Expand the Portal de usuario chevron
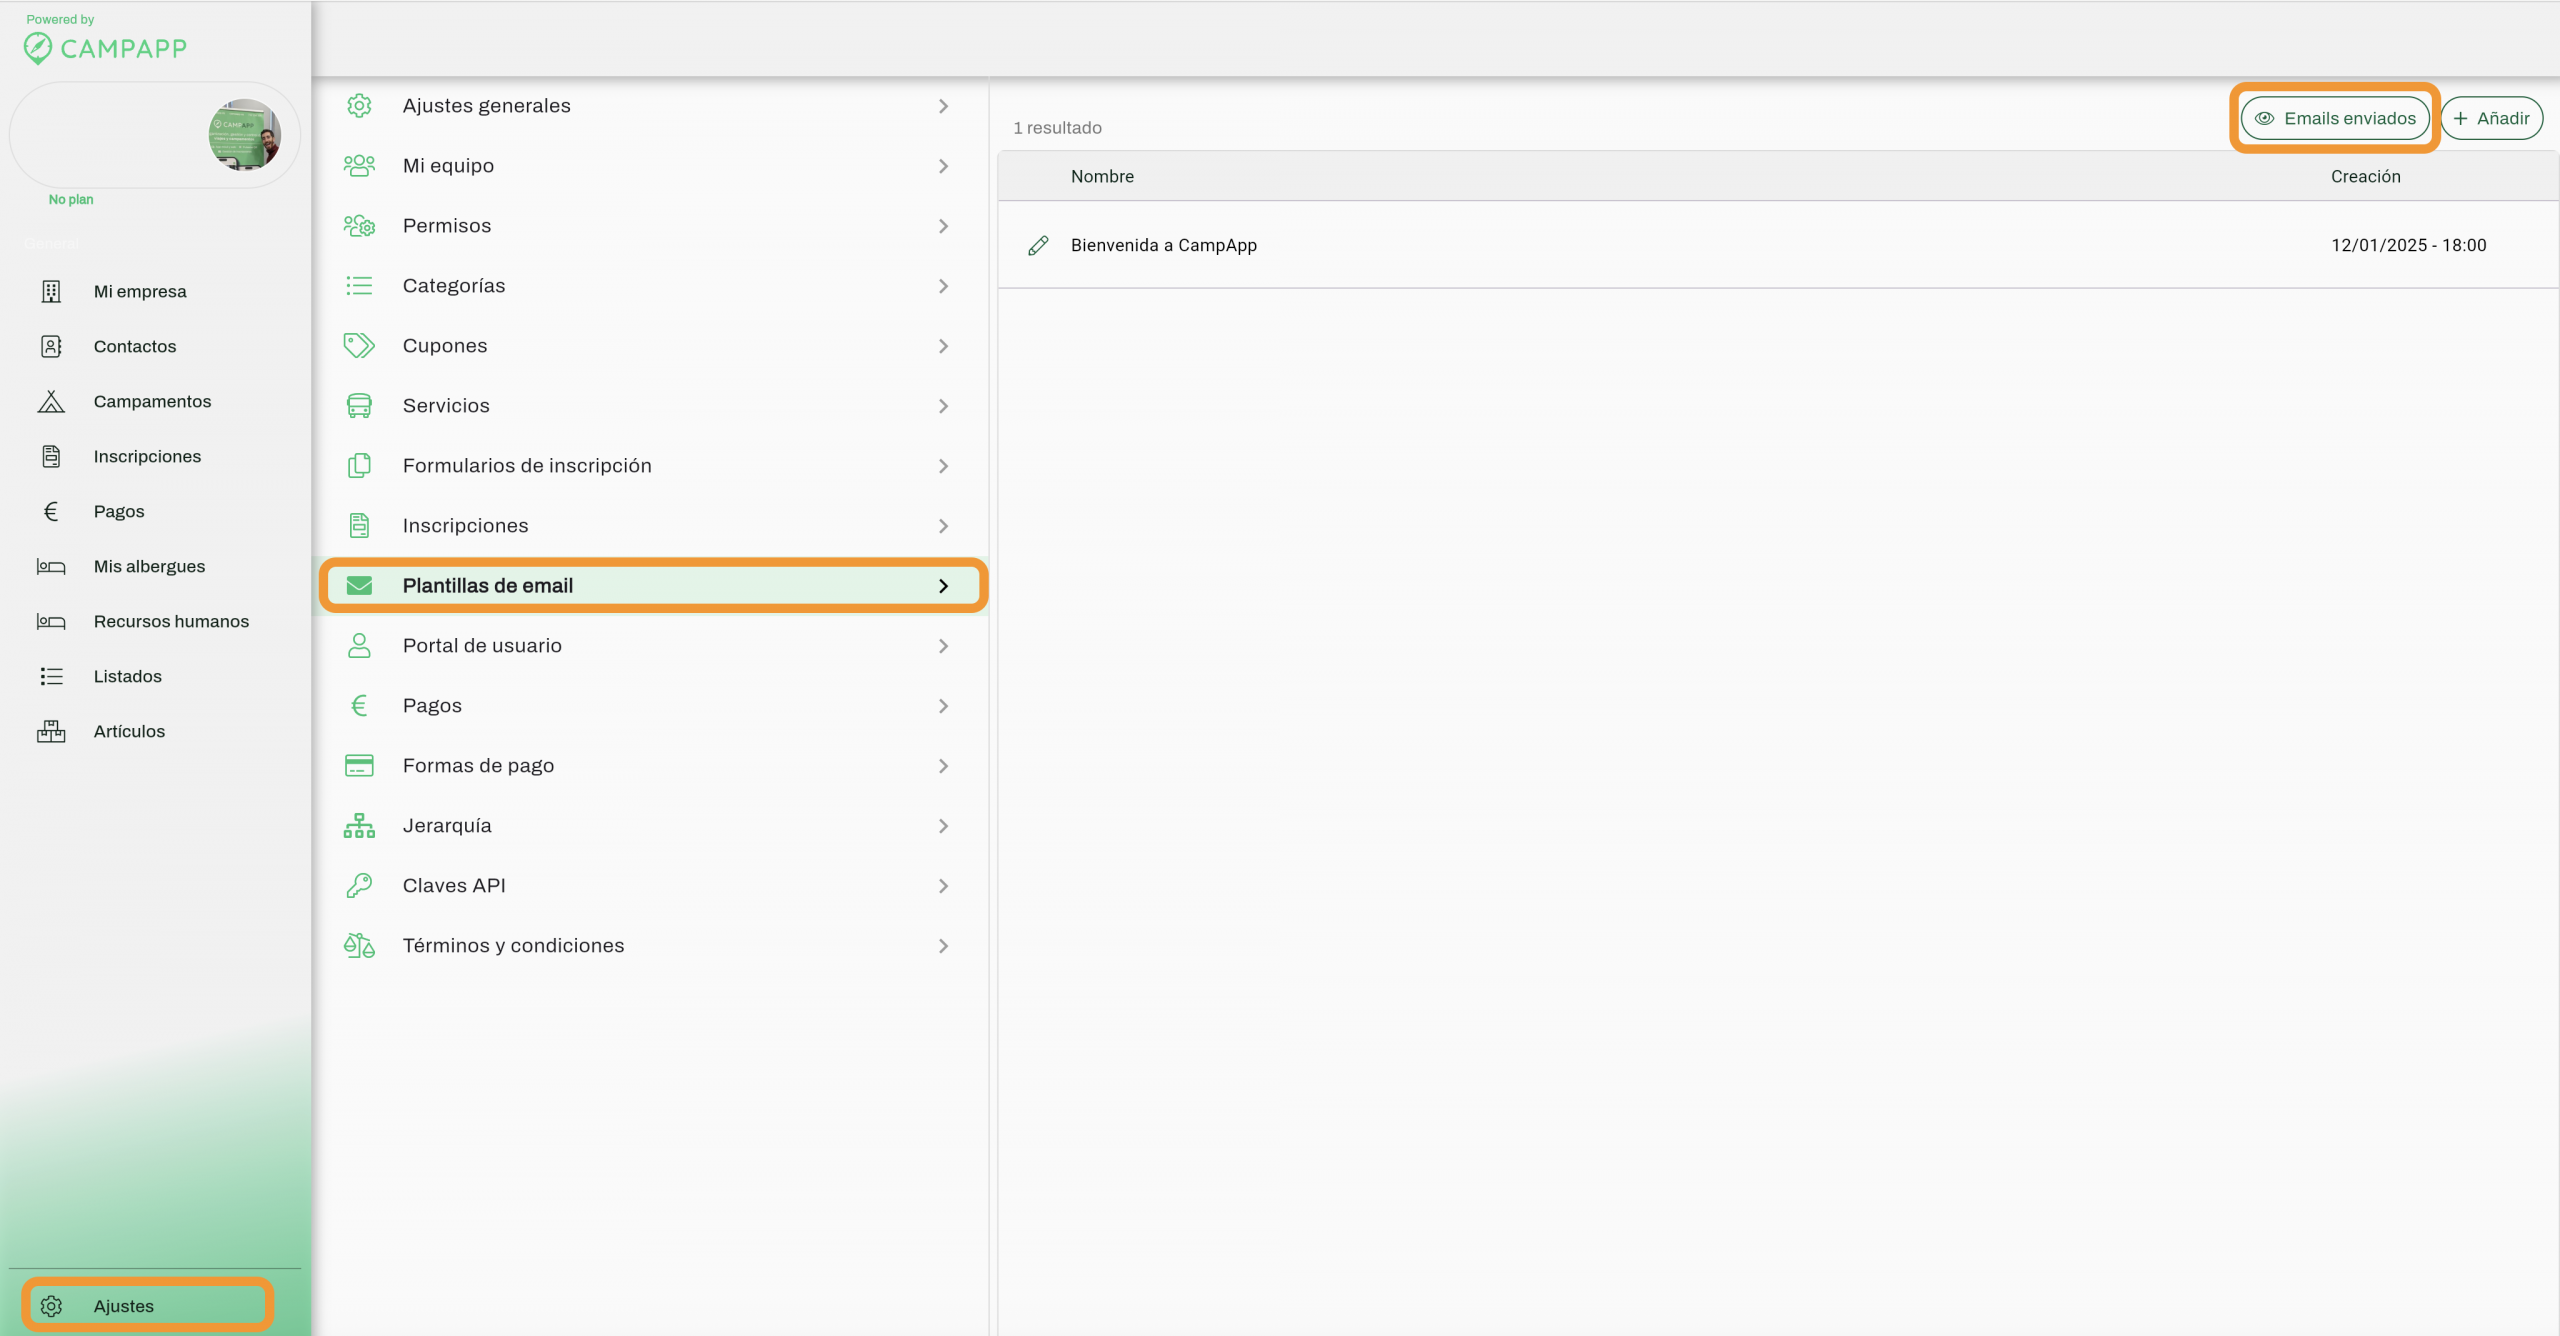The height and width of the screenshot is (1336, 2560). [943, 646]
